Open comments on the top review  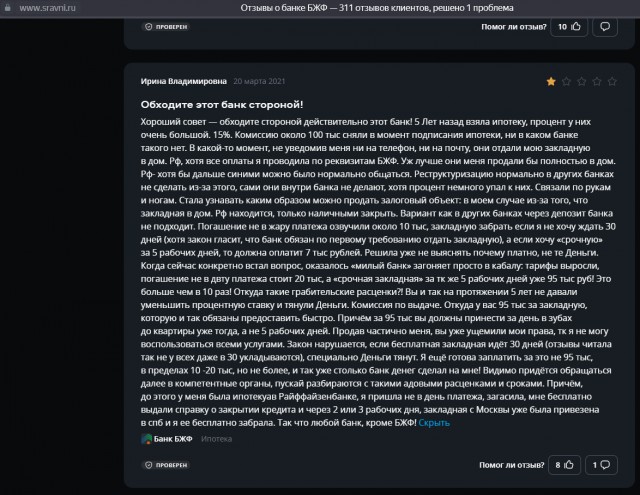605,27
